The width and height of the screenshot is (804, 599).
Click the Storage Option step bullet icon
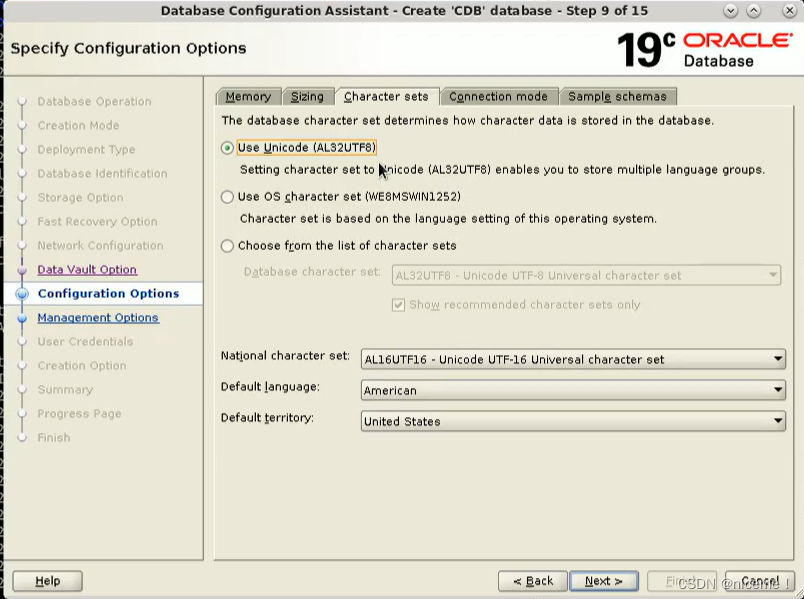[24, 197]
